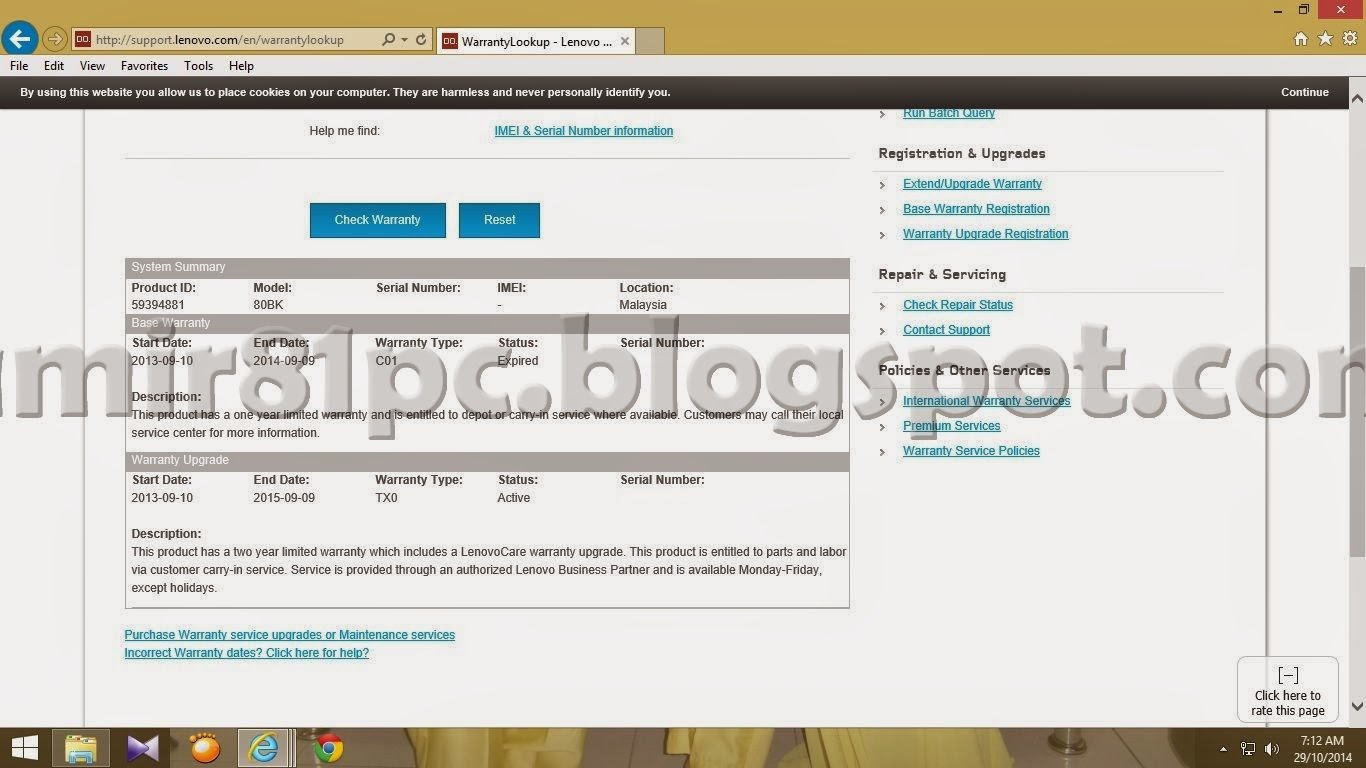Select the WarrantyLookup - Lenovo tab
Image resolution: width=1366 pixels, height=768 pixels.
point(536,41)
